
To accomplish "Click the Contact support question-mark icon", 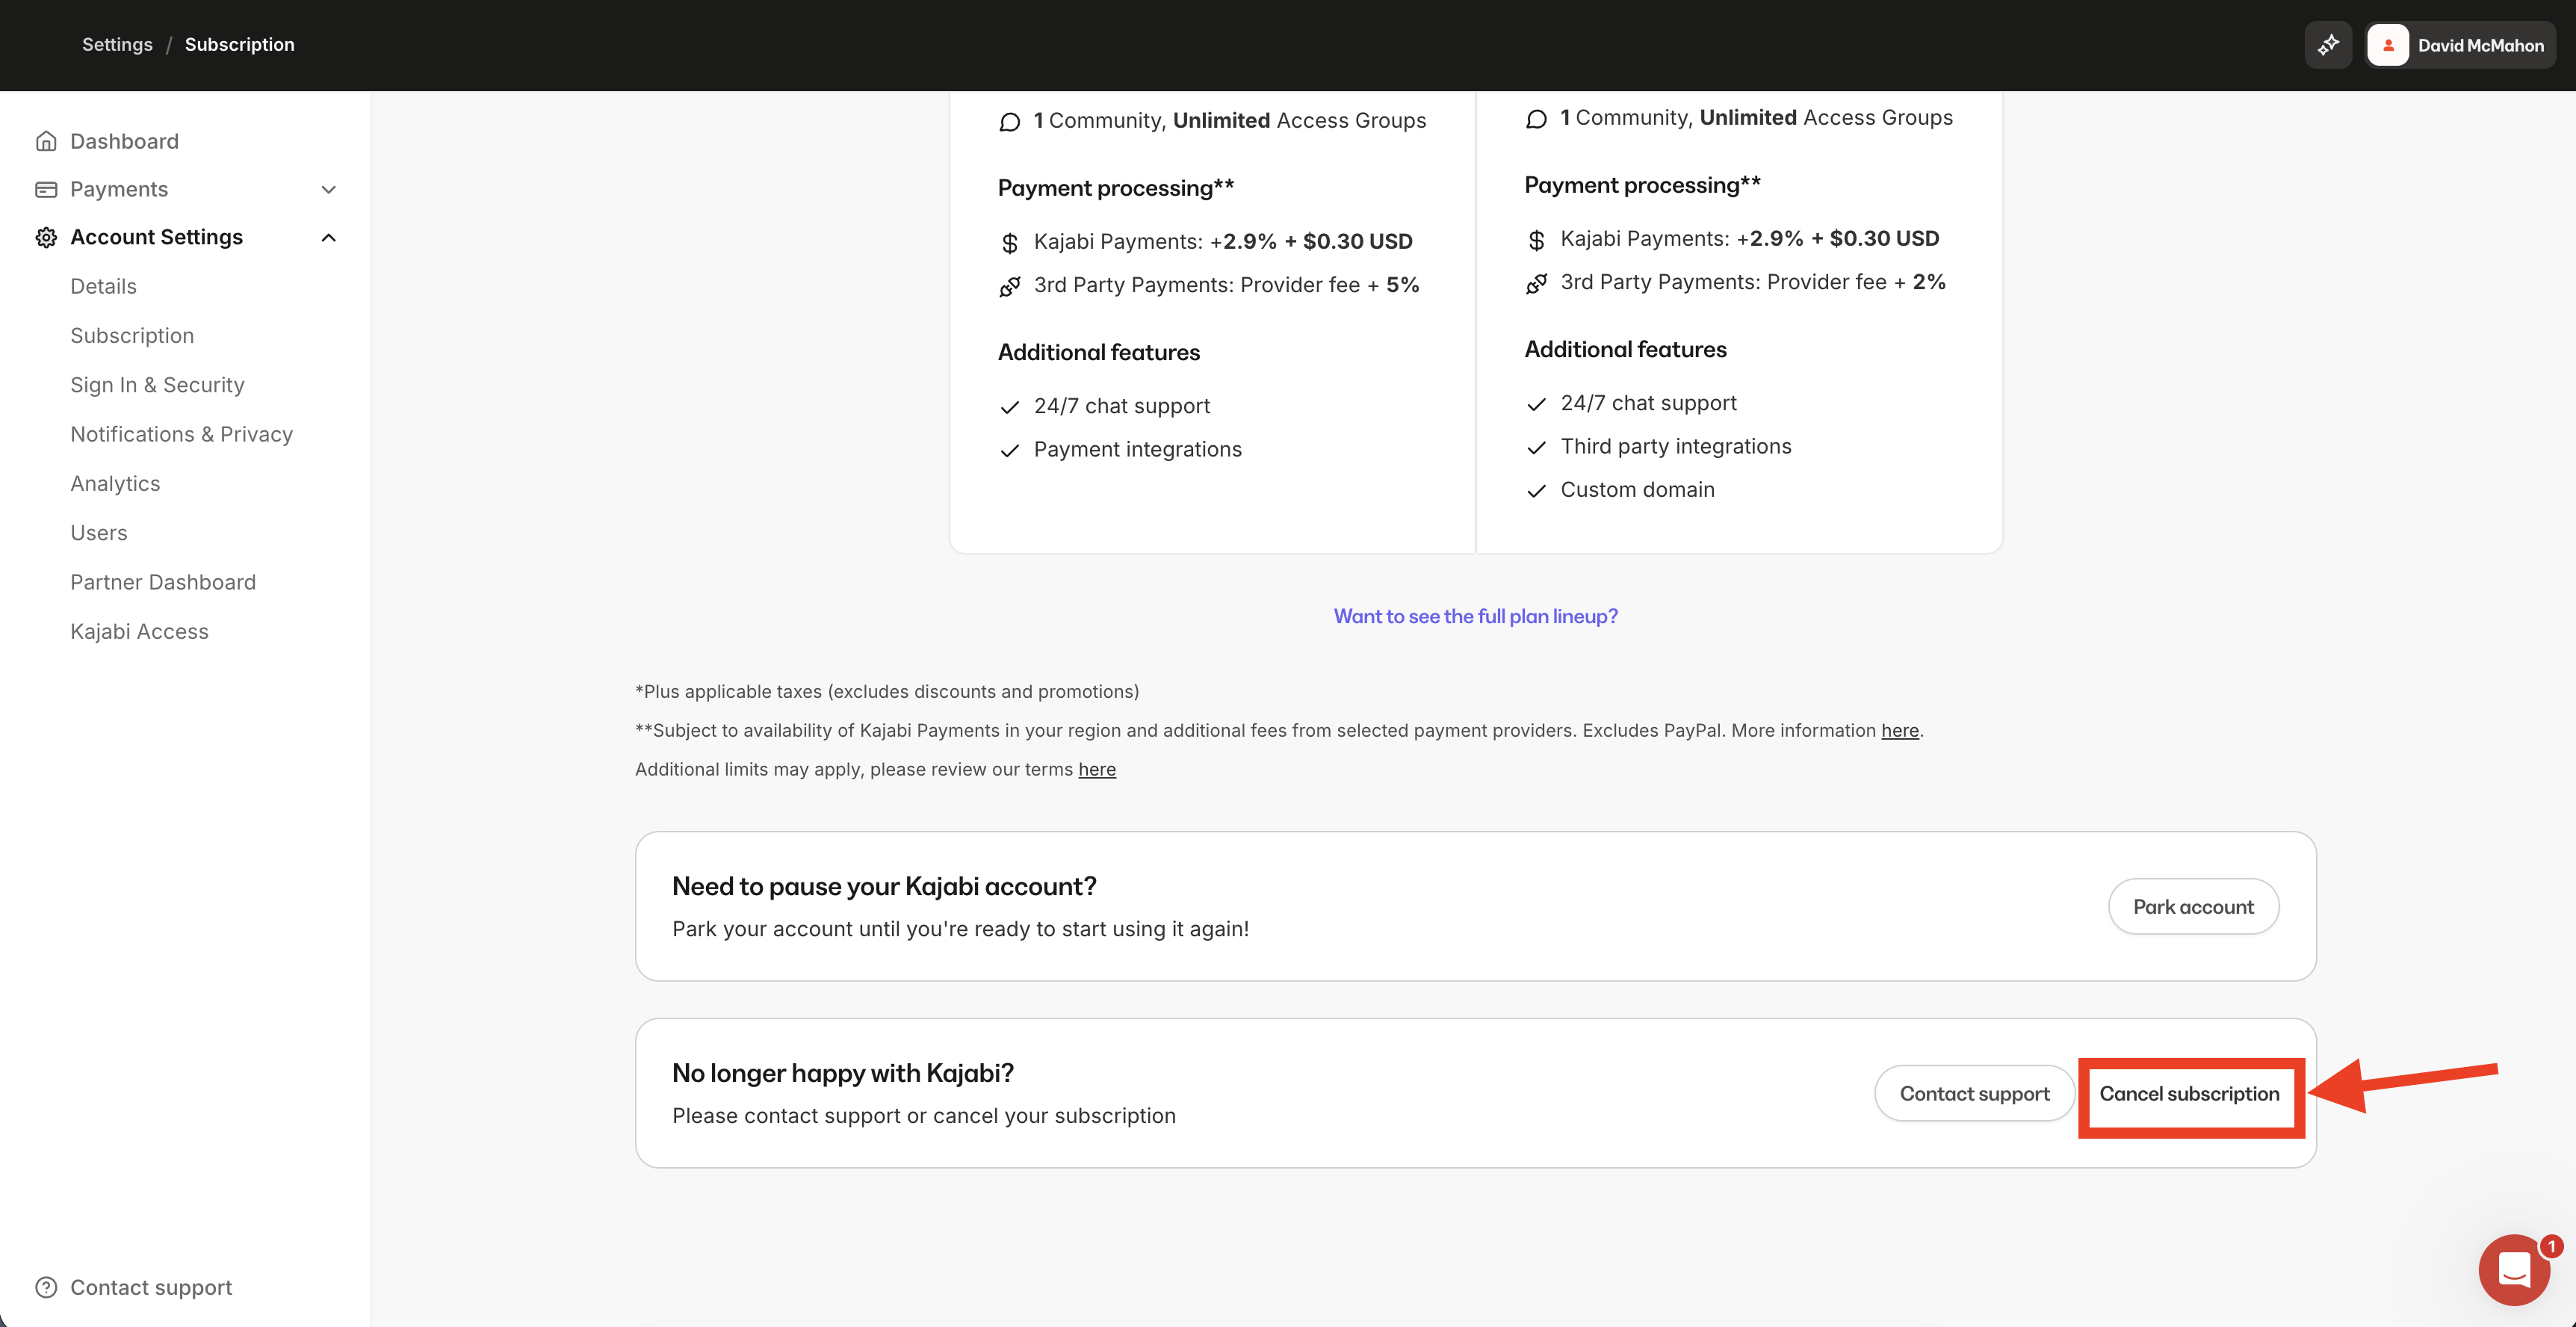I will [x=46, y=1287].
